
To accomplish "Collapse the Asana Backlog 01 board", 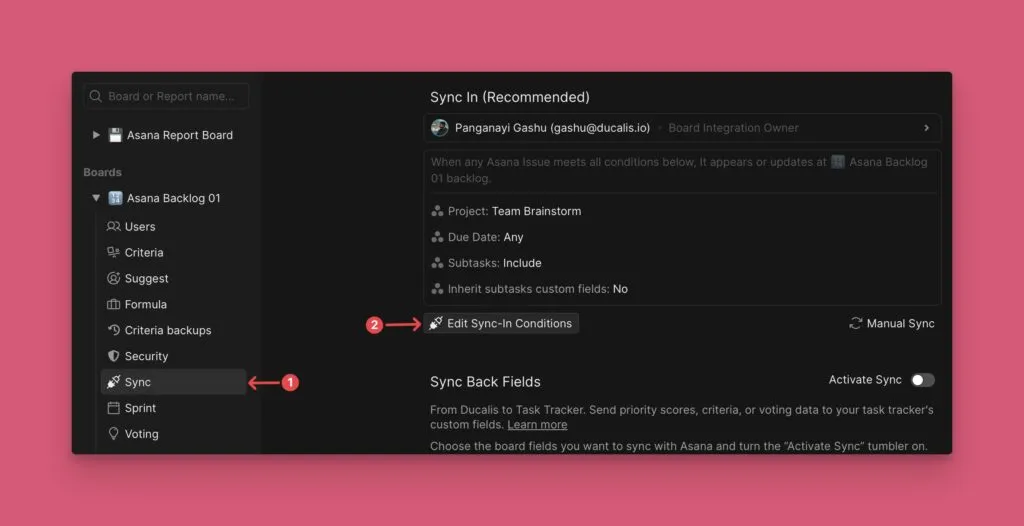I will click(x=96, y=198).
